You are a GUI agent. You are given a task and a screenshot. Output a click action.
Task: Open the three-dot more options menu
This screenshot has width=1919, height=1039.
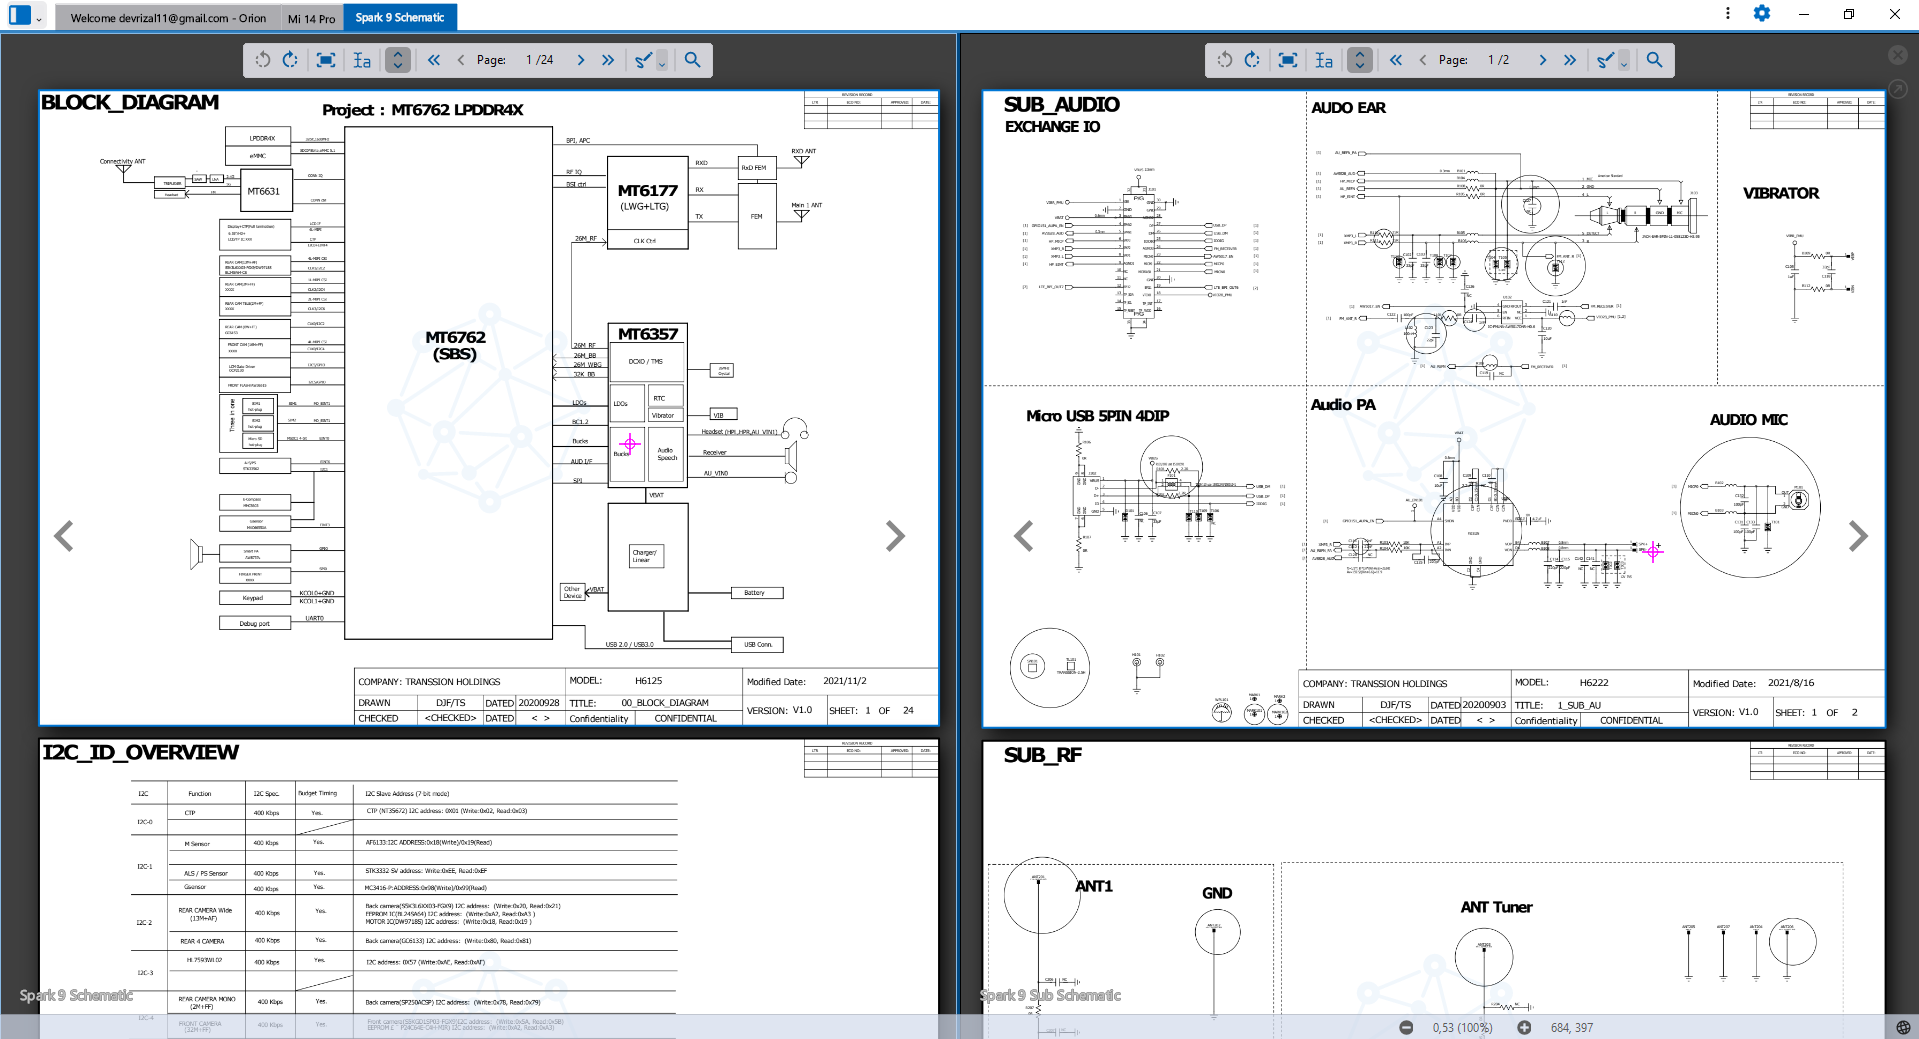(x=1728, y=13)
